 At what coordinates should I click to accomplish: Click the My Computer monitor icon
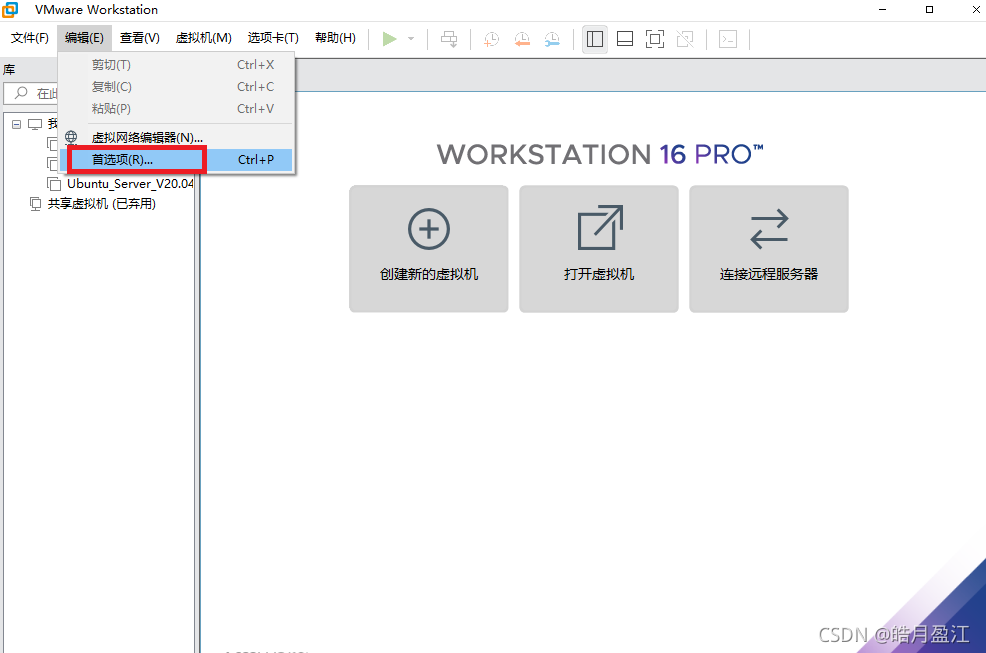pos(35,125)
